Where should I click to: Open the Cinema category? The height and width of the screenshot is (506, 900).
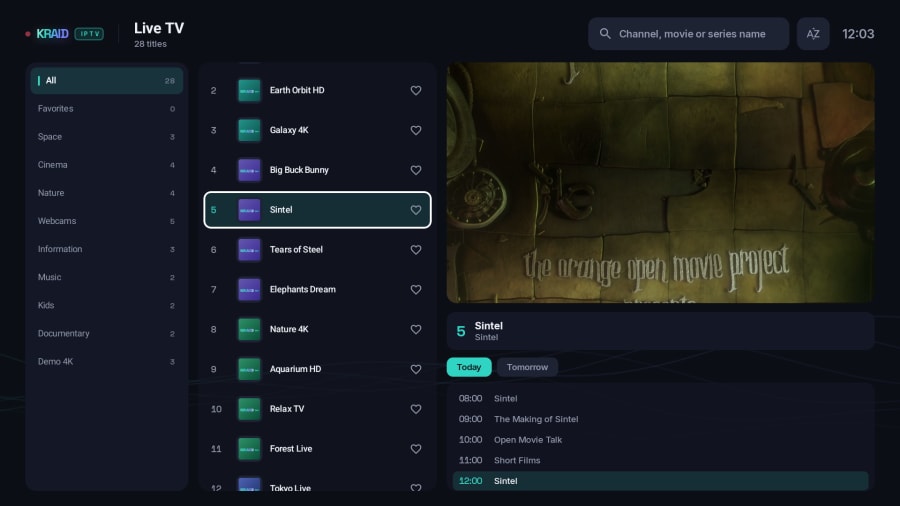click(x=107, y=165)
